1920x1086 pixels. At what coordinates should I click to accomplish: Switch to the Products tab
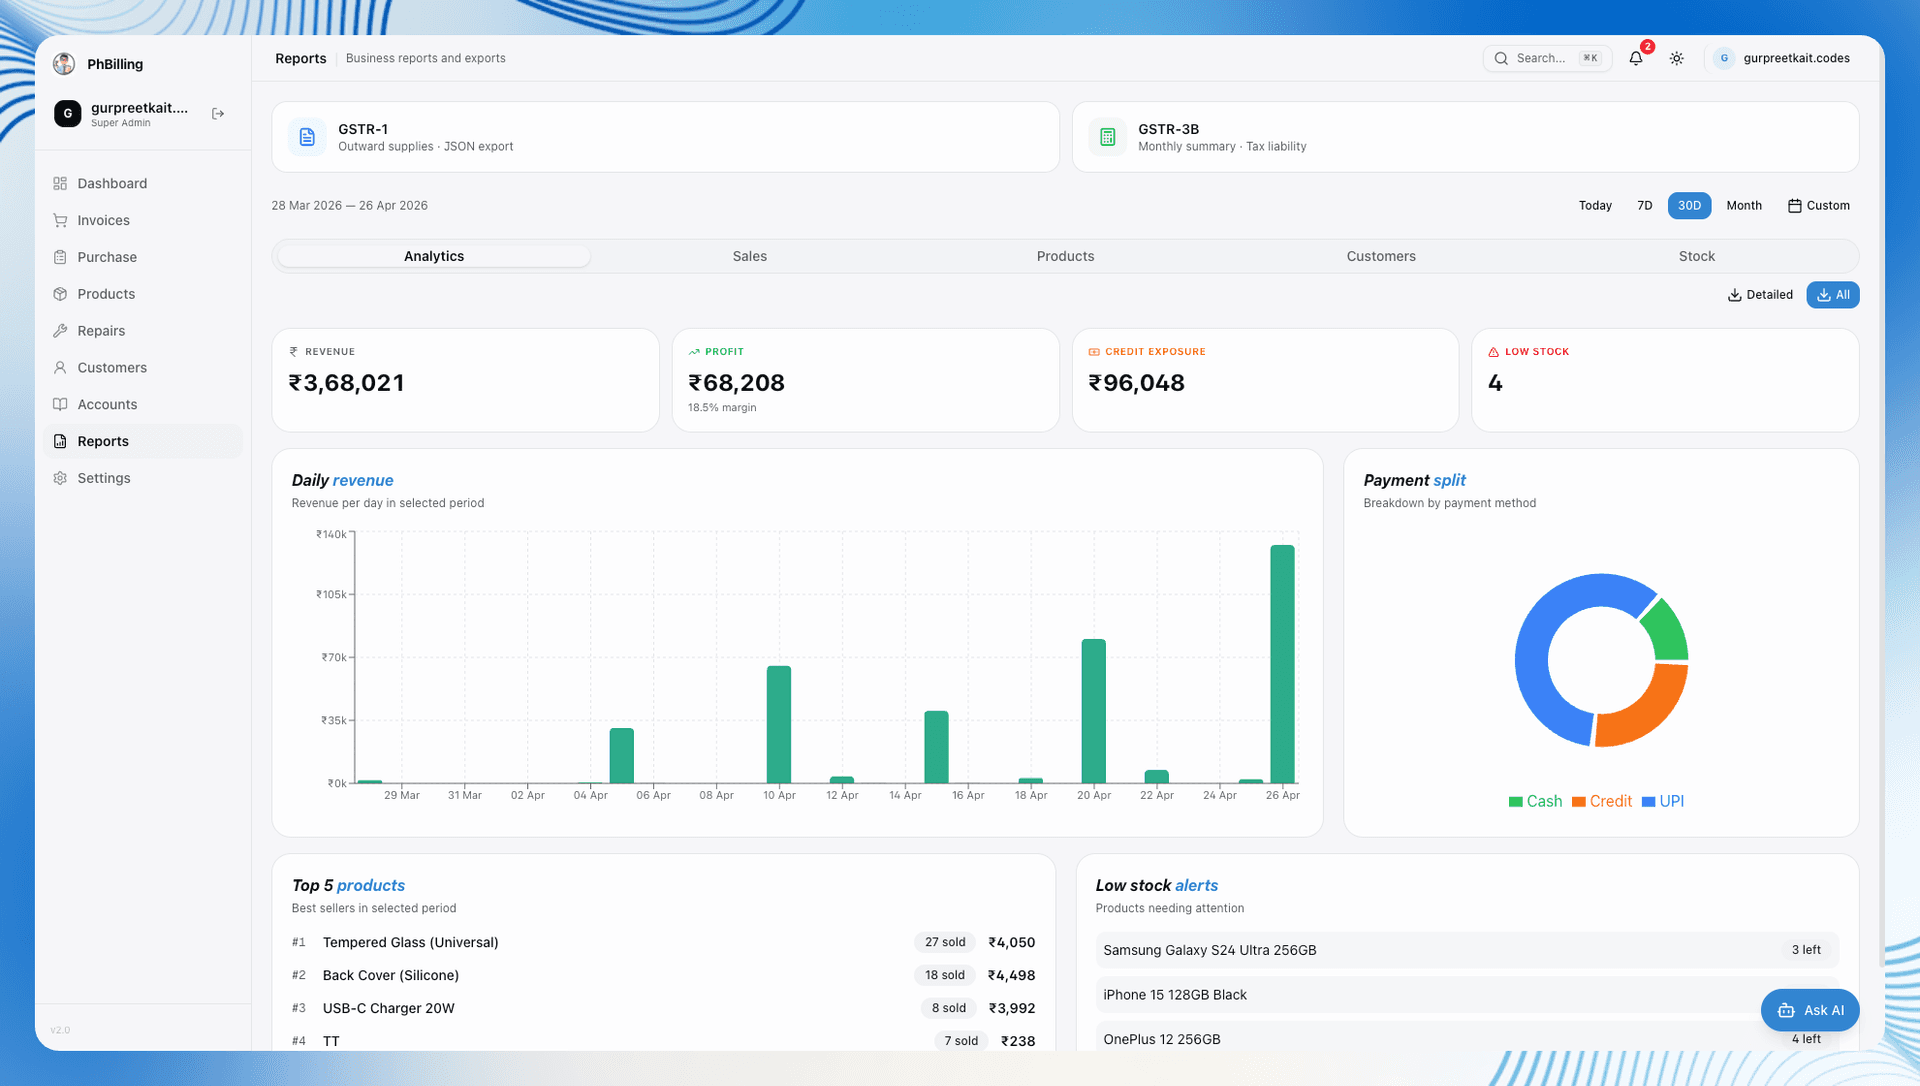(1065, 256)
